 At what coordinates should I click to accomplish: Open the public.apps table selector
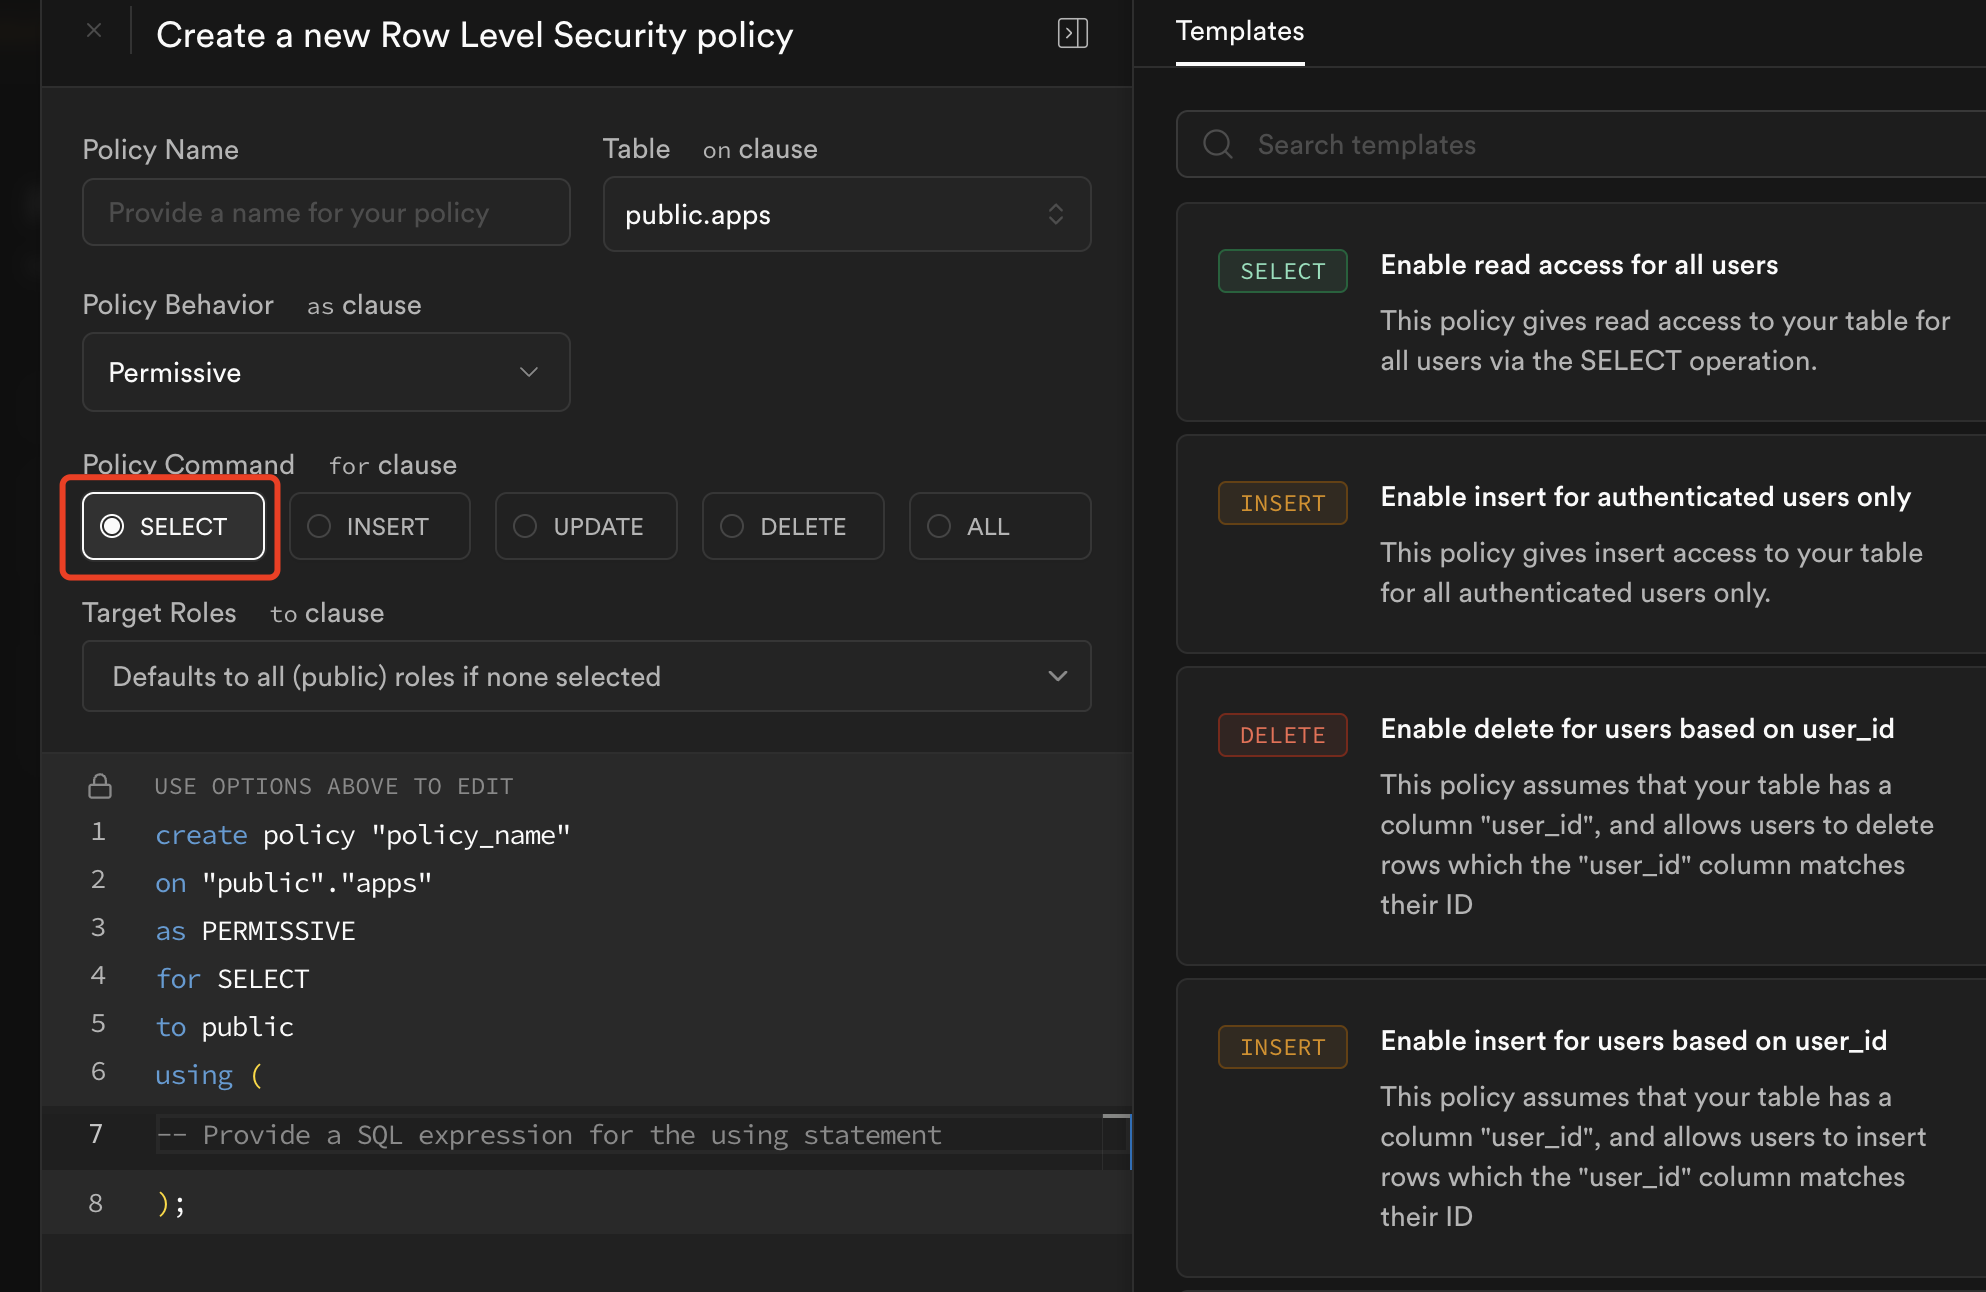pos(846,214)
